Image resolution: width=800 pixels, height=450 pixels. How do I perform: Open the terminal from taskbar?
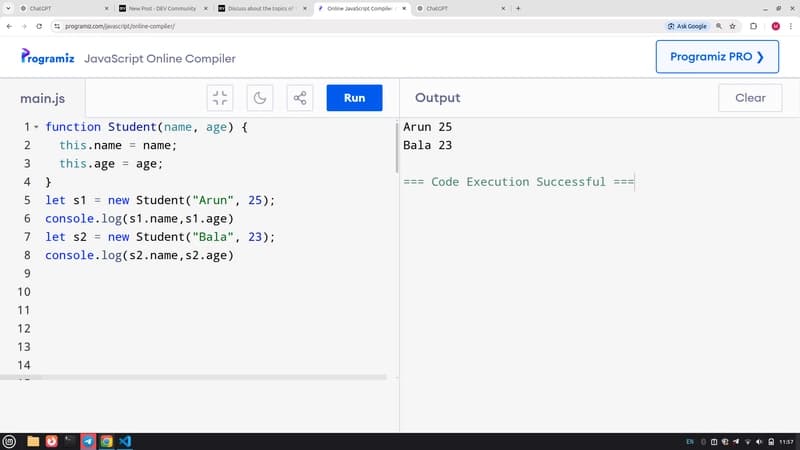pyautogui.click(x=70, y=441)
